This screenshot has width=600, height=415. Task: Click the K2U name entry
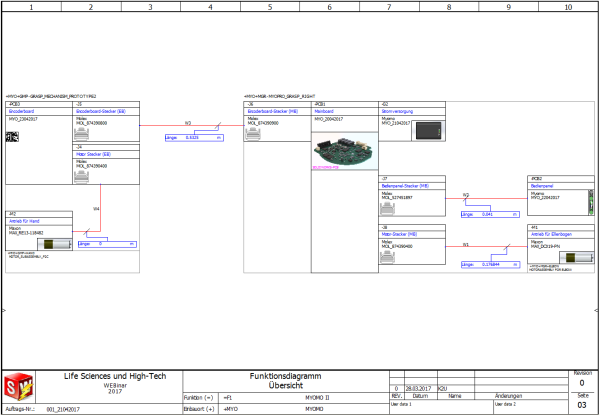pos(442,389)
